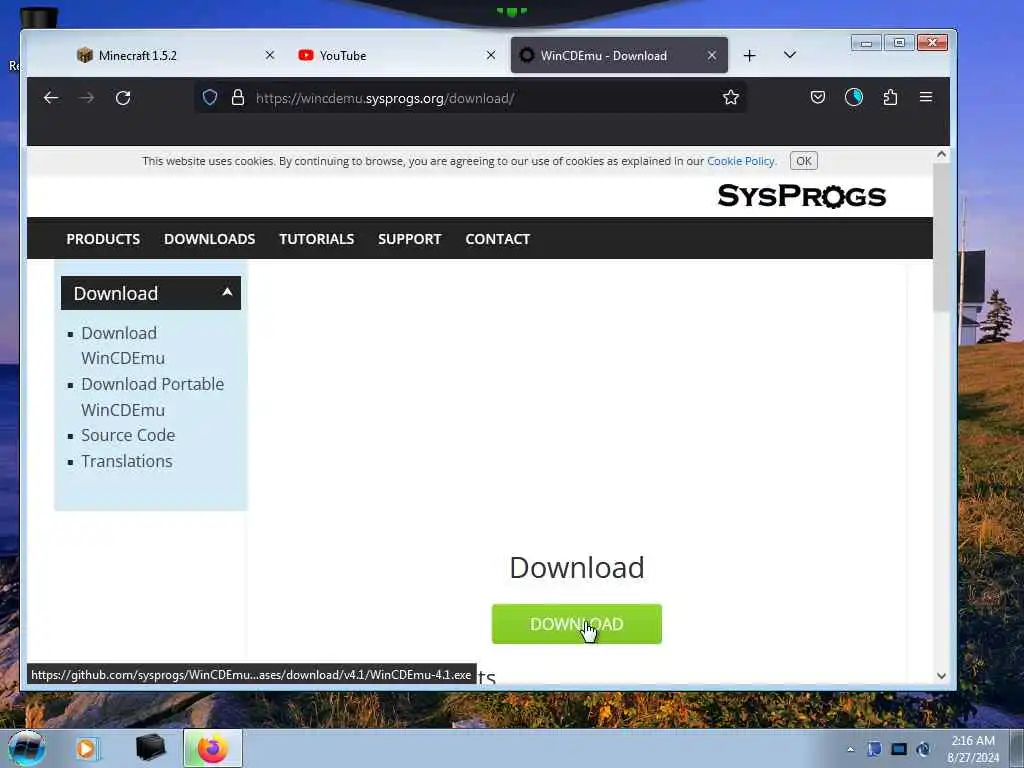
Task: View site security via the padlock icon
Action: pos(238,98)
